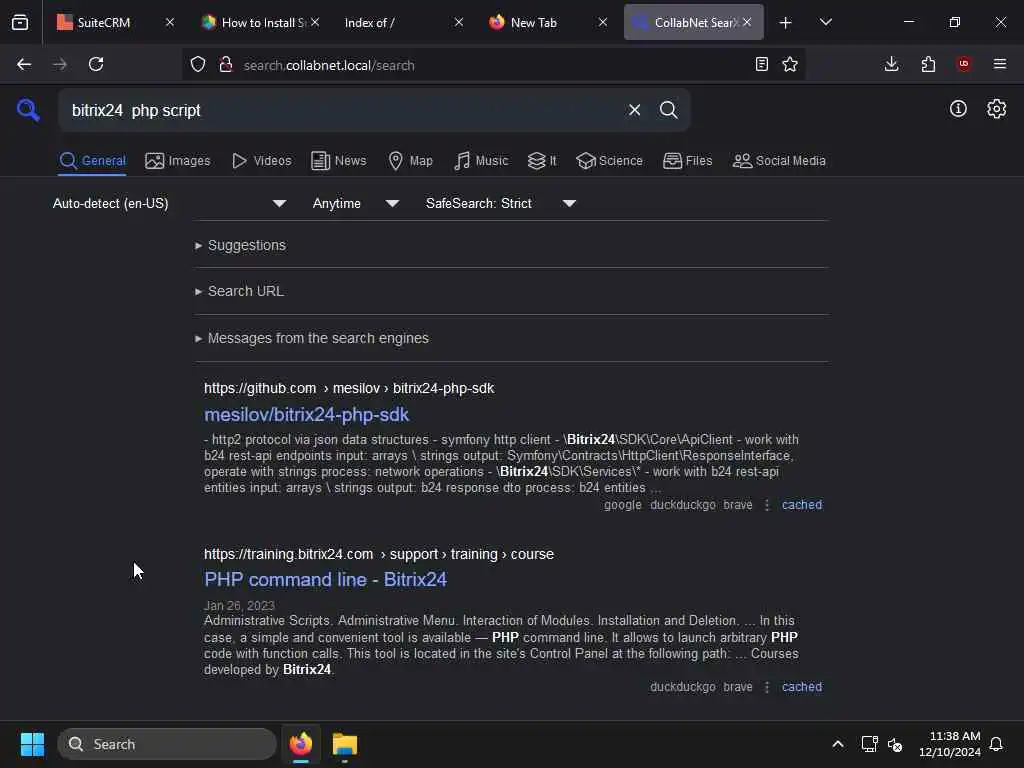This screenshot has width=1024, height=768.
Task: Switch to It search category
Action: pos(542,161)
